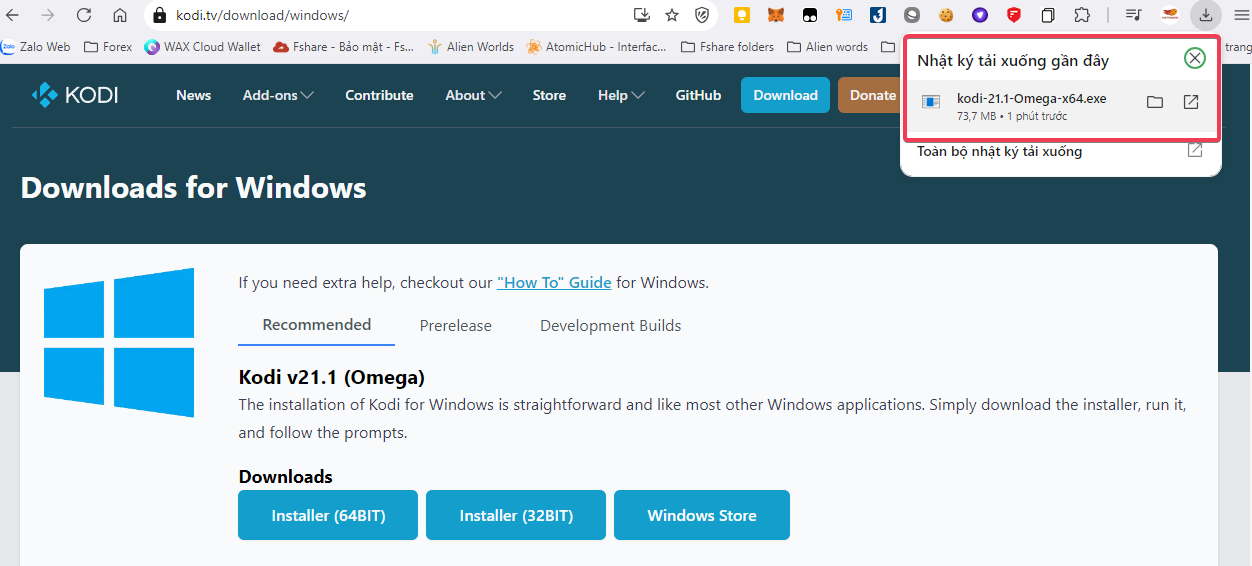The height and width of the screenshot is (566, 1252).
Task: Open the GitHub link in the navbar
Action: [x=698, y=95]
